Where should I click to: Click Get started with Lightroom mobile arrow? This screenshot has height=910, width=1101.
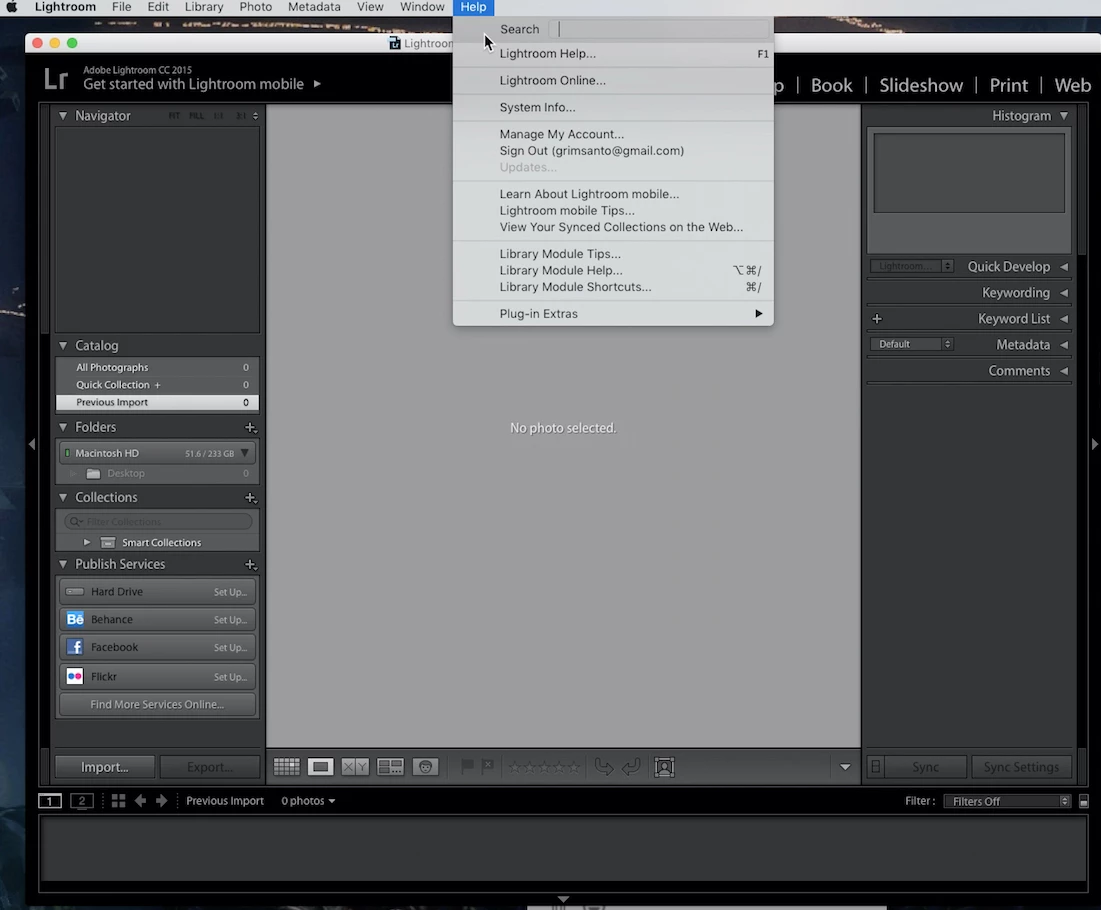[317, 84]
